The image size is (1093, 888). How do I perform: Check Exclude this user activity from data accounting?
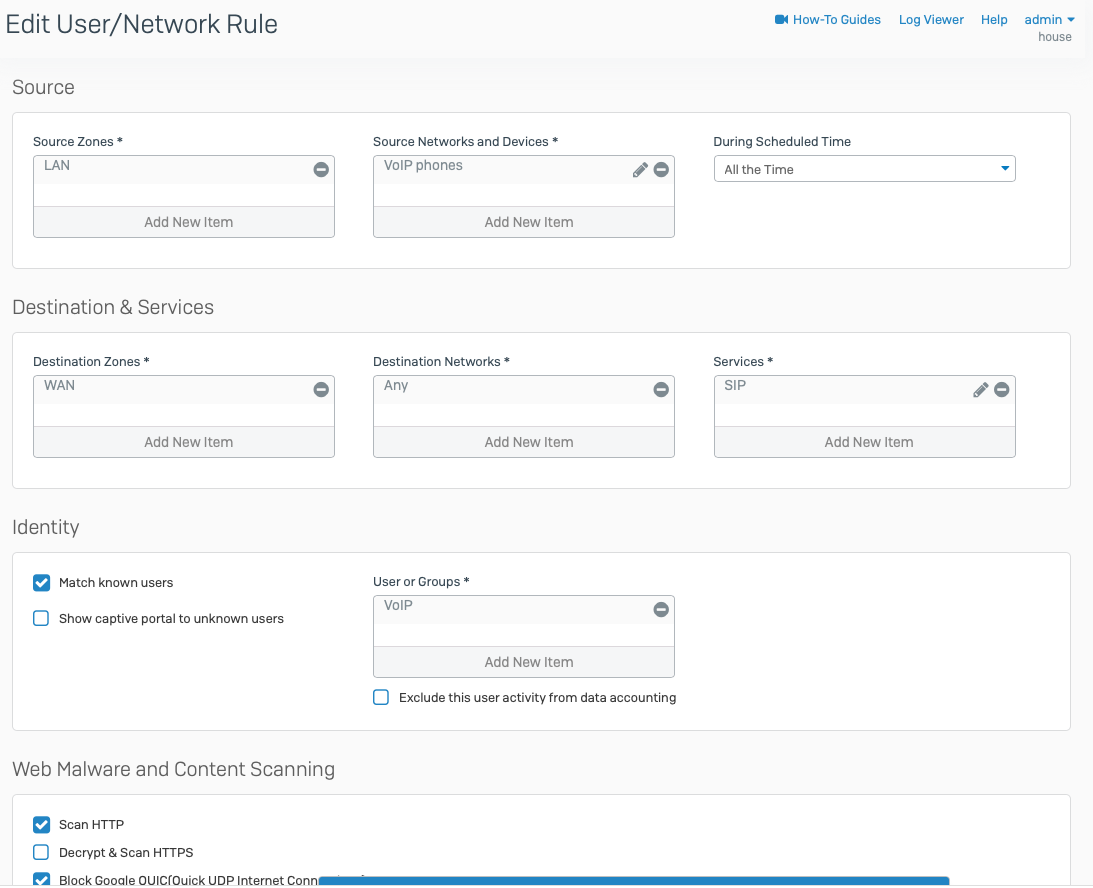[381, 698]
